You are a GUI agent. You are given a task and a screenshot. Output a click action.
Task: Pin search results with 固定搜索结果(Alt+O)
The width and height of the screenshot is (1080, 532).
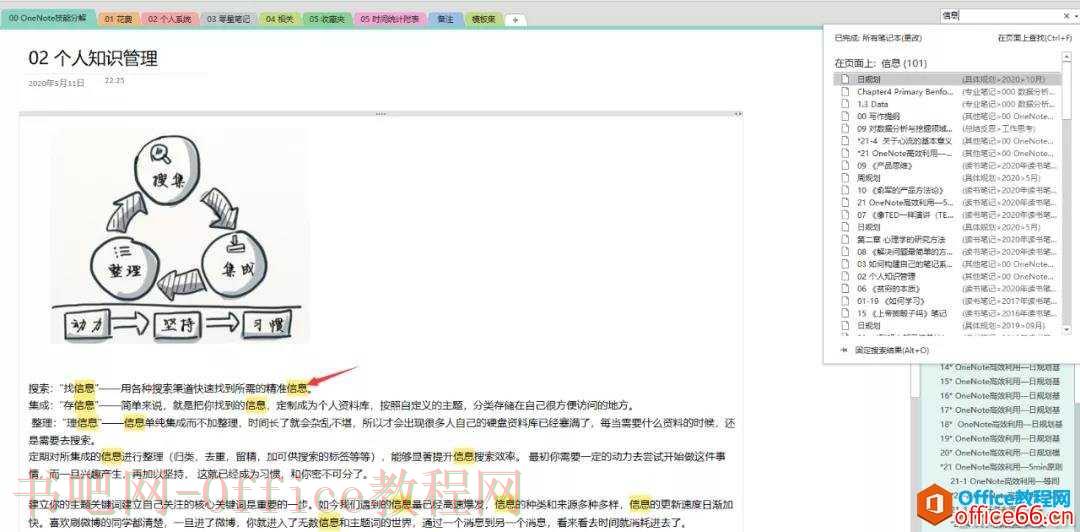(892, 350)
